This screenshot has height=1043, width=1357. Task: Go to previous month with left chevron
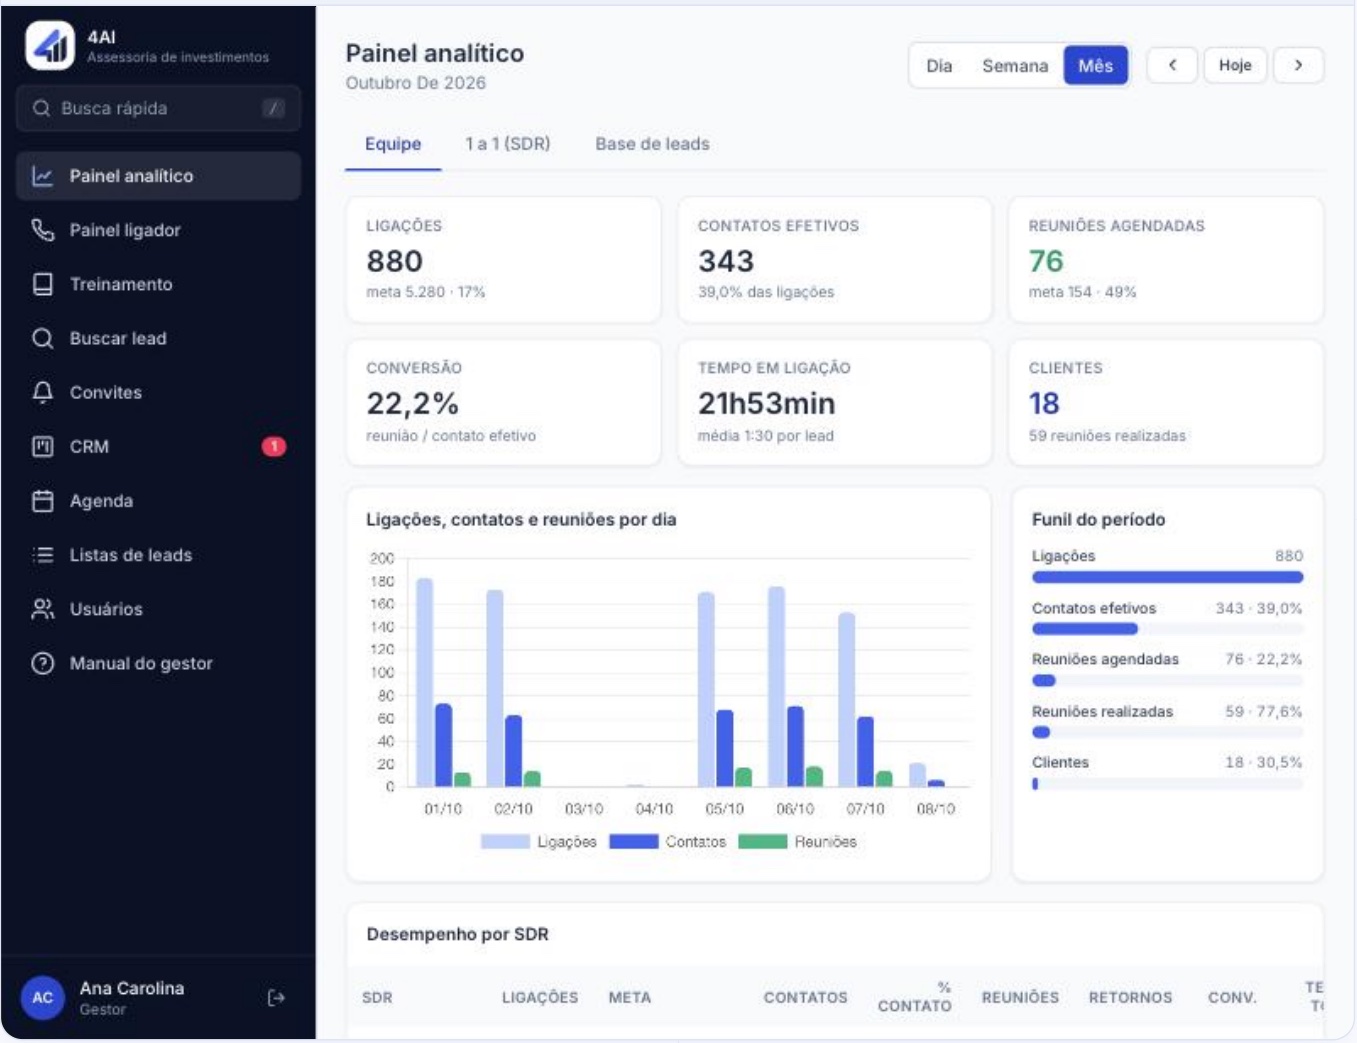point(1172,65)
